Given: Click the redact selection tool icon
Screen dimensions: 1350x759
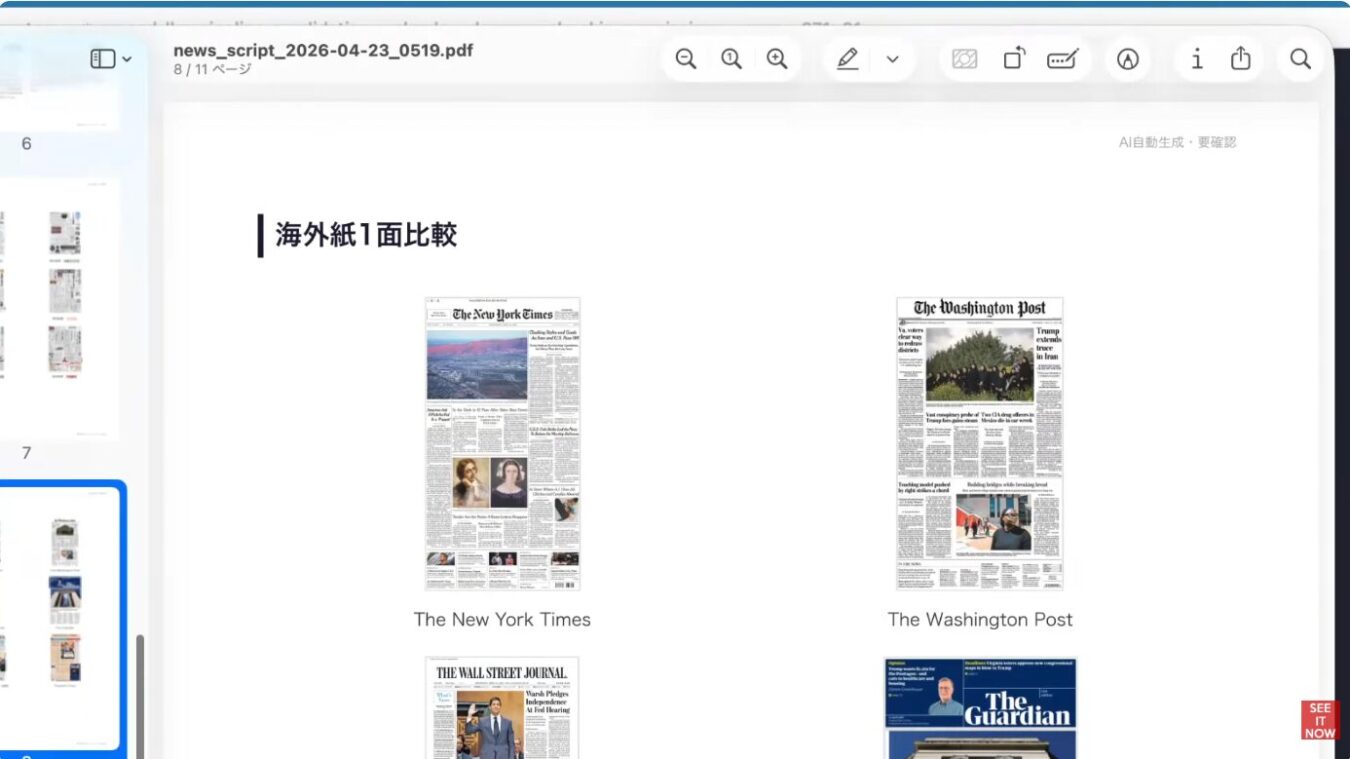Looking at the screenshot, I should tap(965, 59).
